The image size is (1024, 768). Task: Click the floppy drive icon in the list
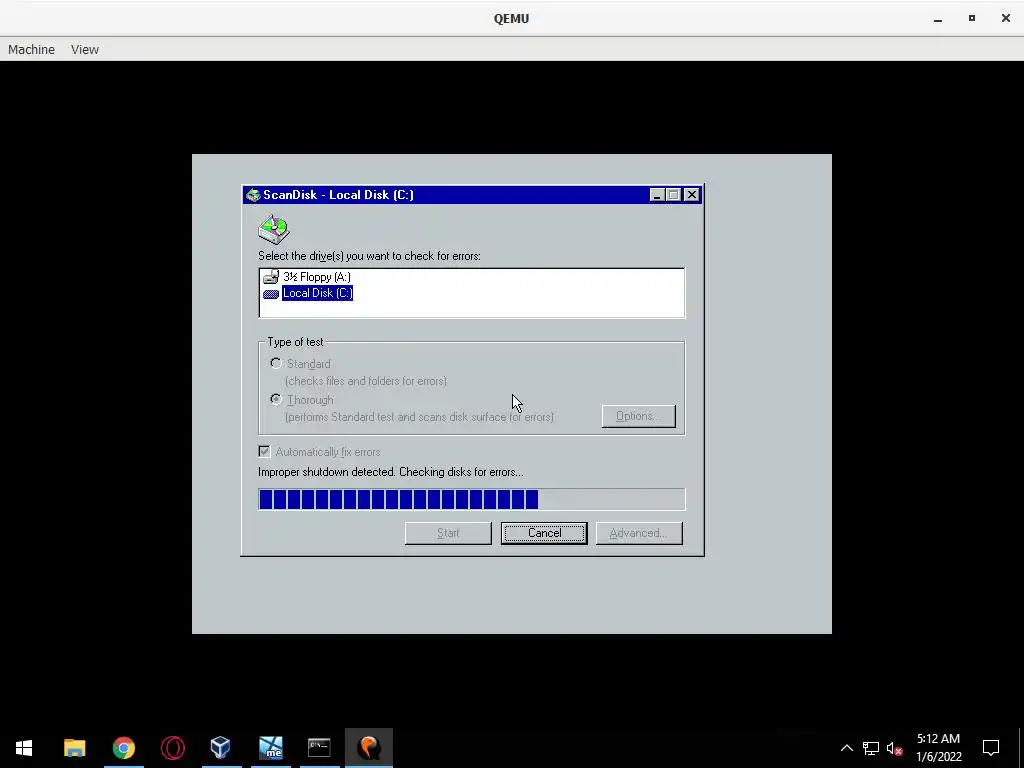(x=271, y=277)
